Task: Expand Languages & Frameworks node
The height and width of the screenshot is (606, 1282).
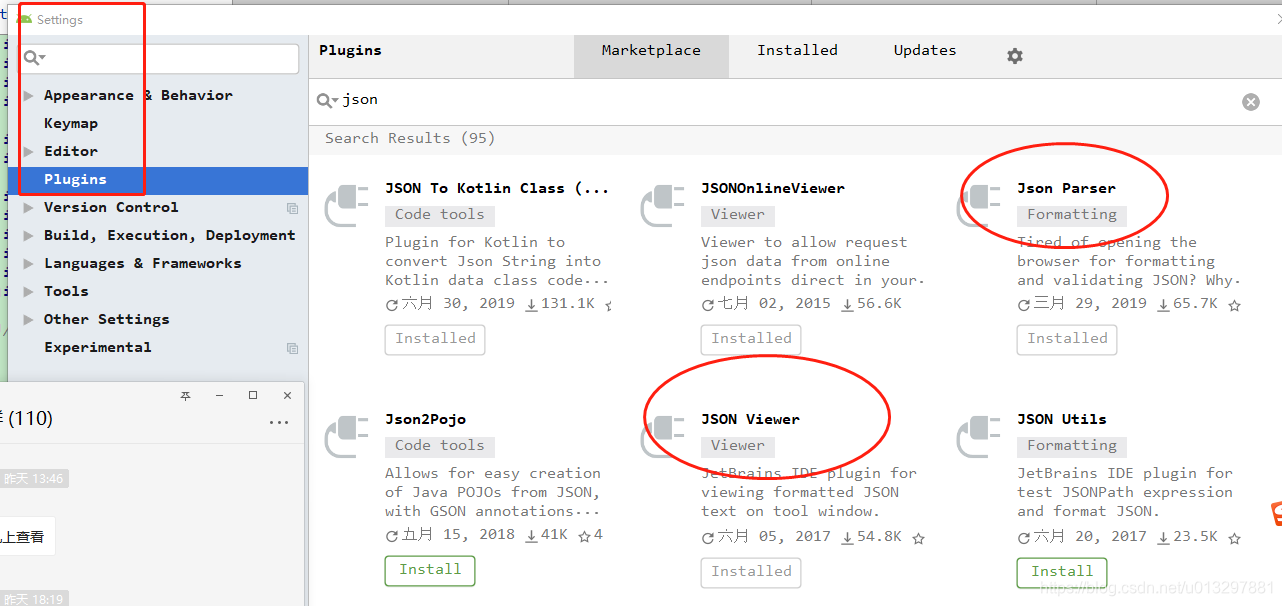Action: point(29,264)
